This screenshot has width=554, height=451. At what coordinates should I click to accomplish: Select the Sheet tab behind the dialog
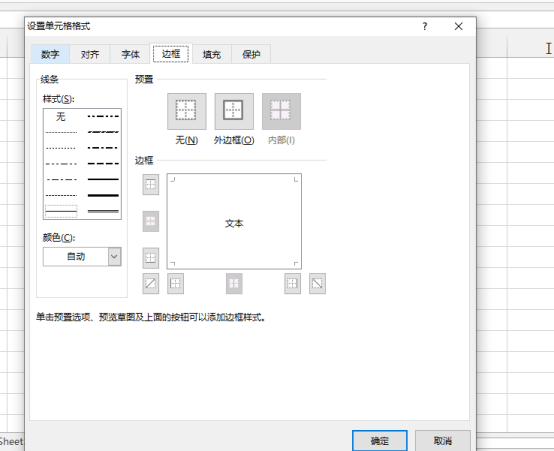coord(11,441)
